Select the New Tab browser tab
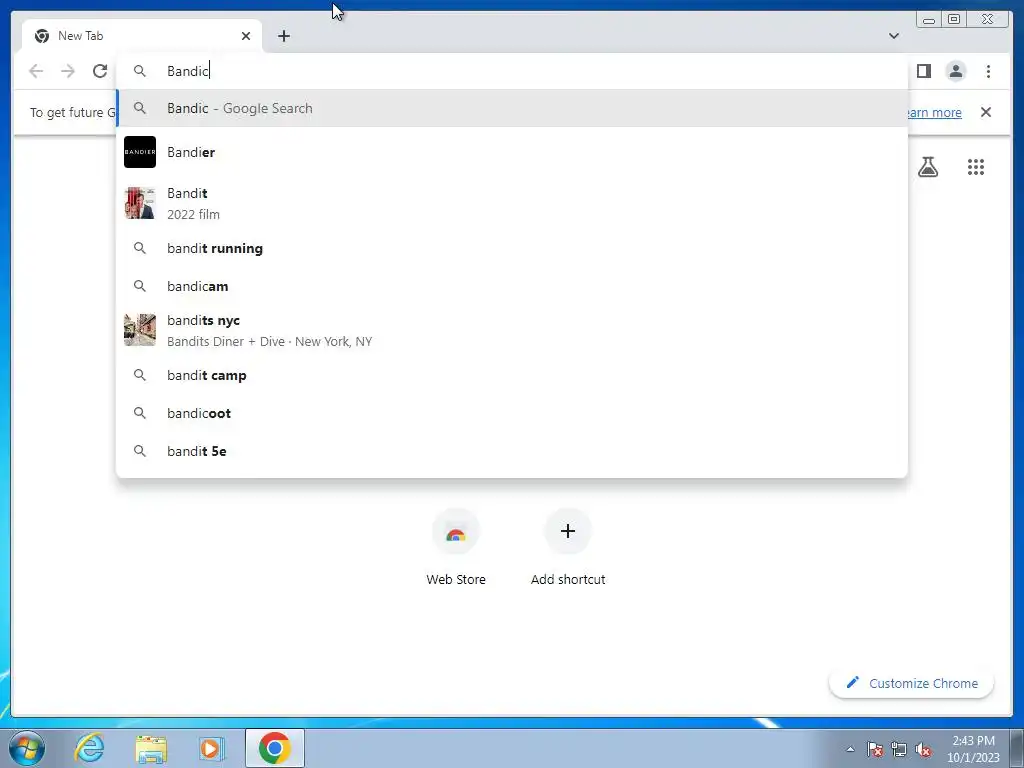1024x768 pixels. point(142,36)
